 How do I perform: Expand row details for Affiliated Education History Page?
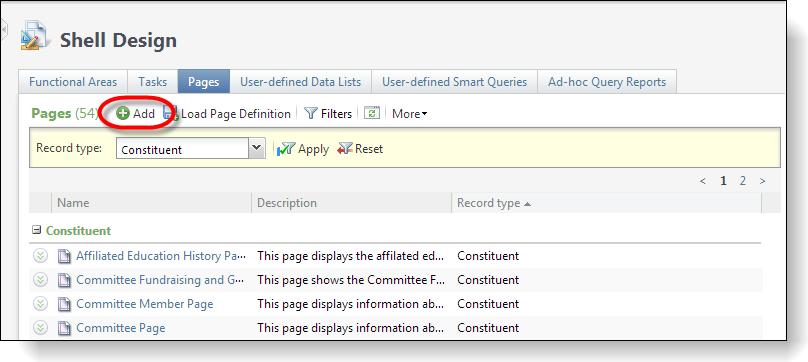coord(41,256)
